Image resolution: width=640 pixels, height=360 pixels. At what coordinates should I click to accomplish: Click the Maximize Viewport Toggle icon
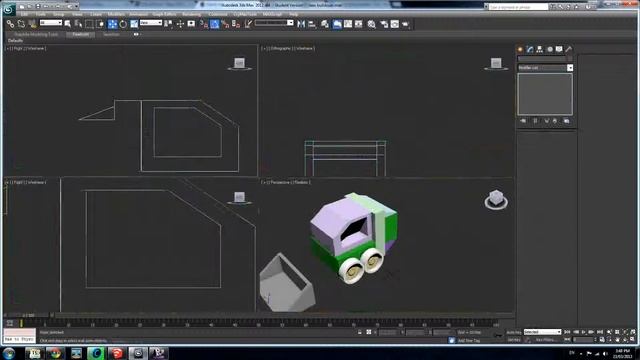pyautogui.click(x=633, y=340)
